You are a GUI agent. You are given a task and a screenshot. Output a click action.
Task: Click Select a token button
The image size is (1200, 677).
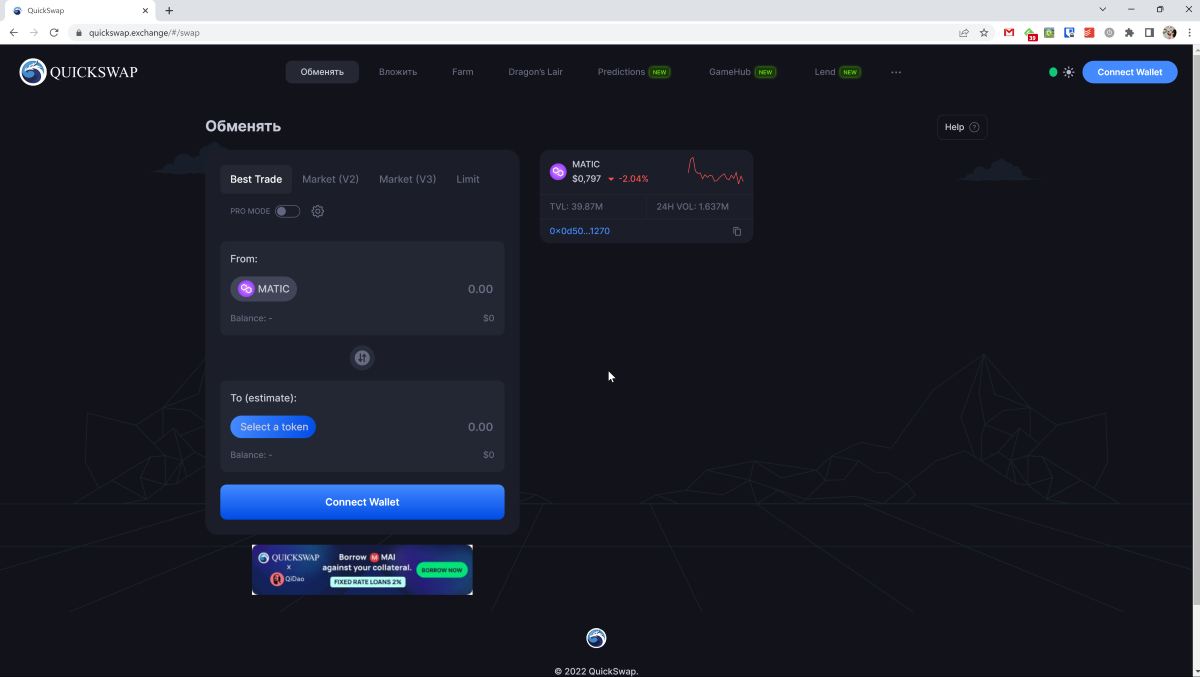pos(273,427)
